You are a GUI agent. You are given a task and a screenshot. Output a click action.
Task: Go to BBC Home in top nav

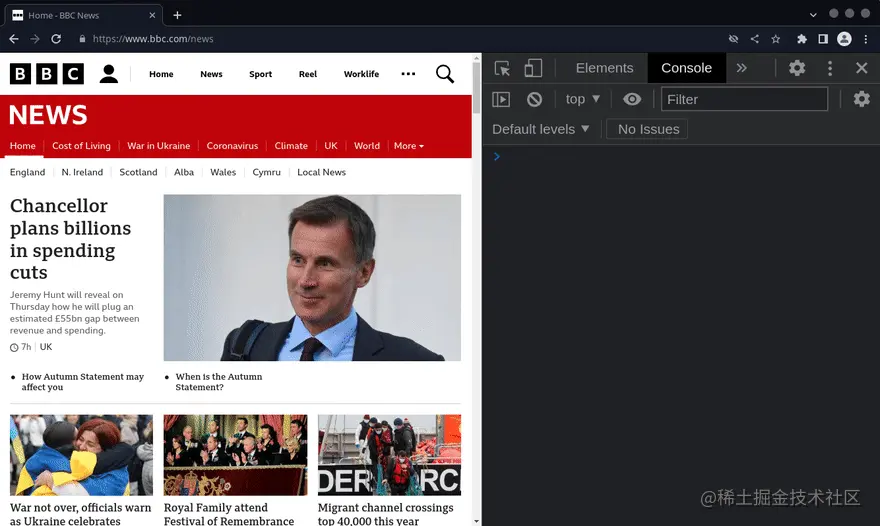tap(161, 74)
